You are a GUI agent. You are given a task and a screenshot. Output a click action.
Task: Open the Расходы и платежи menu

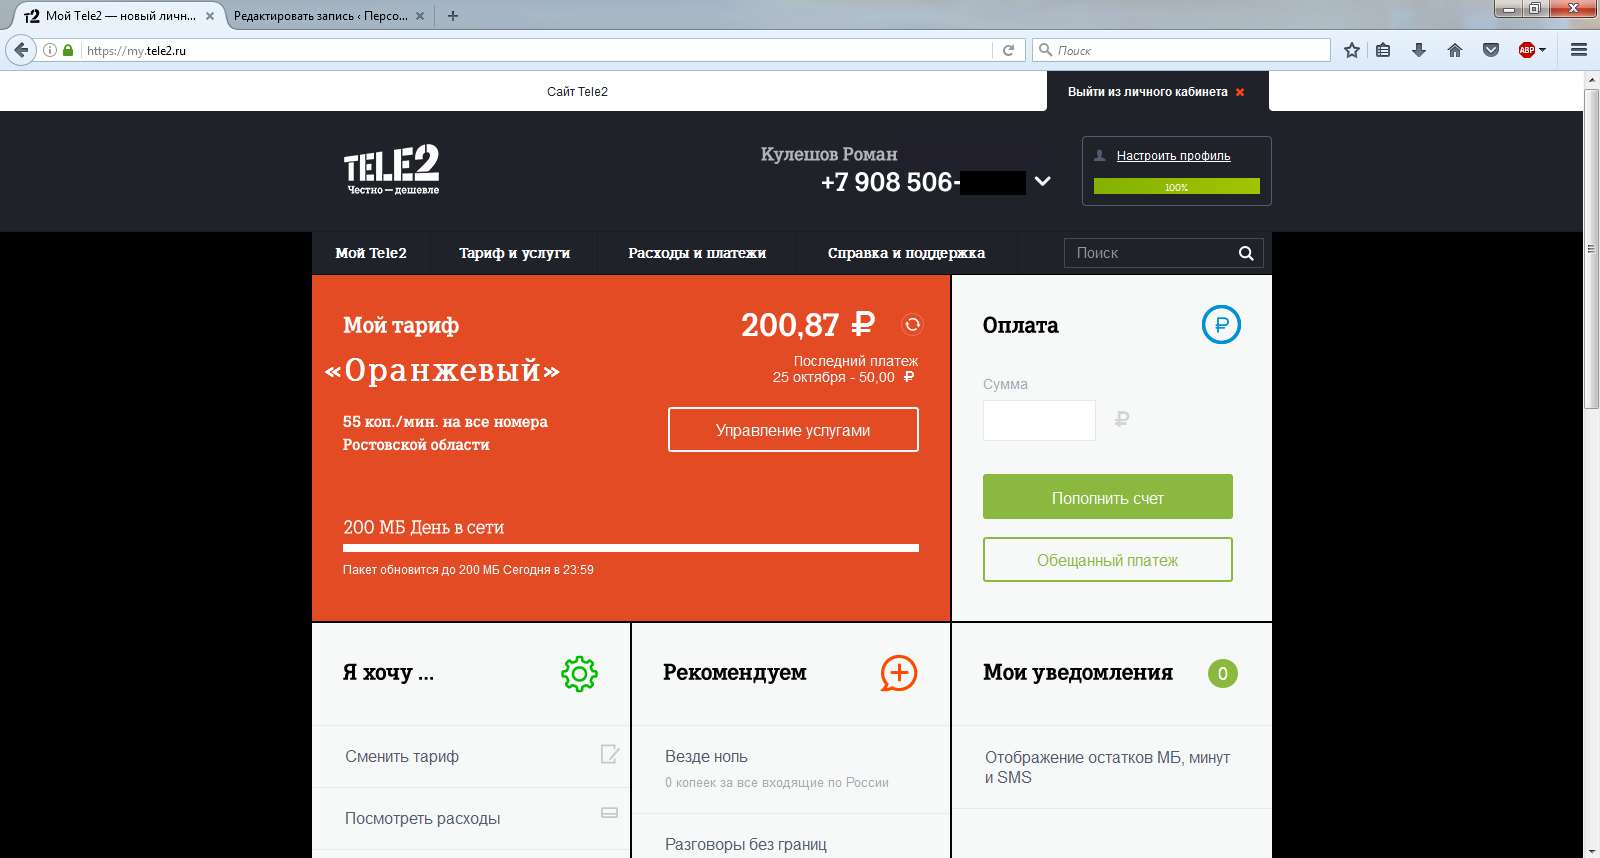[697, 253]
